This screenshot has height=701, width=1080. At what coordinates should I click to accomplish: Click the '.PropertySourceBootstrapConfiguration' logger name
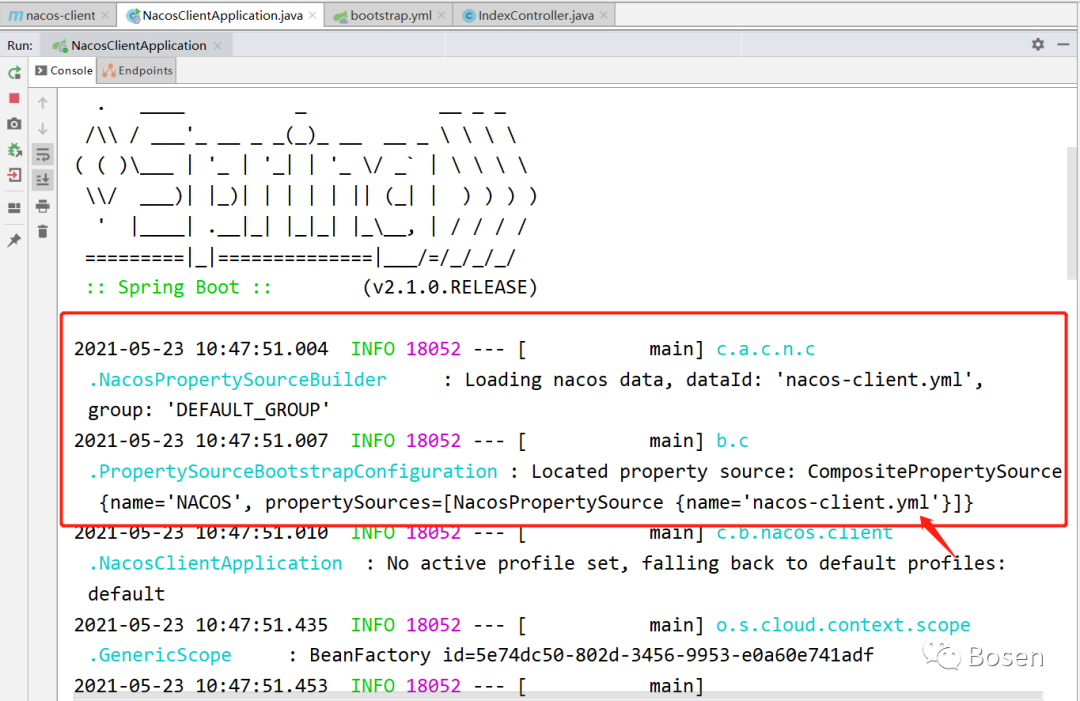click(x=292, y=472)
